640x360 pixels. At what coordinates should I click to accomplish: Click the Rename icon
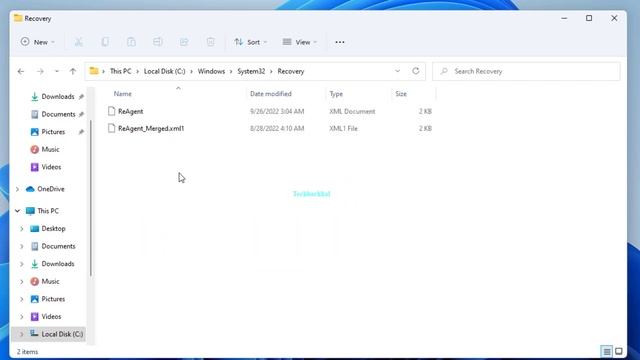point(158,42)
